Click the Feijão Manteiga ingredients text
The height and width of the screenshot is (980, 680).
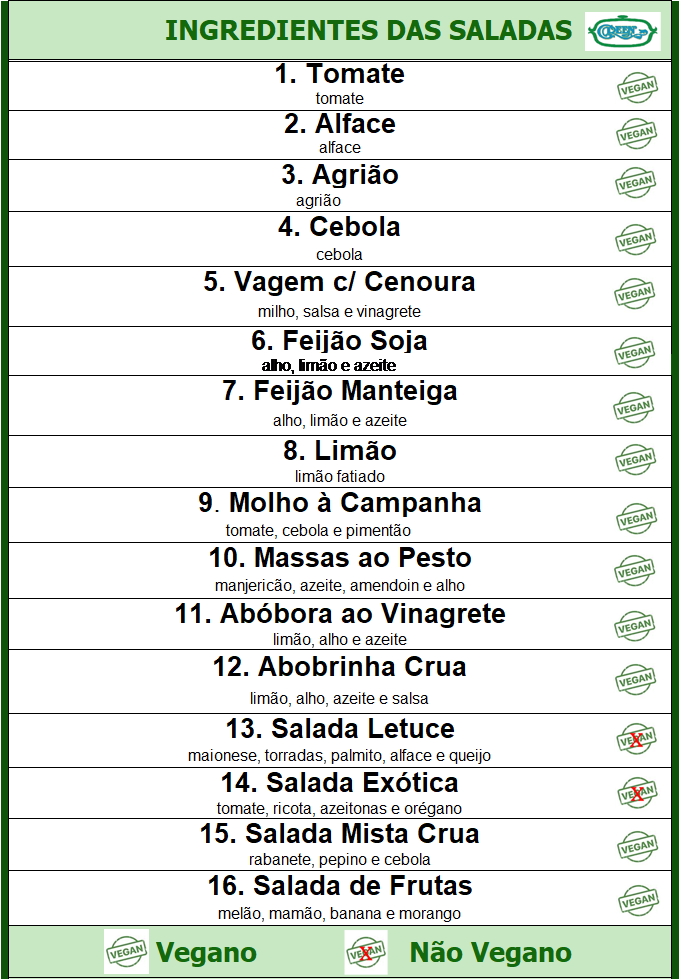click(340, 421)
